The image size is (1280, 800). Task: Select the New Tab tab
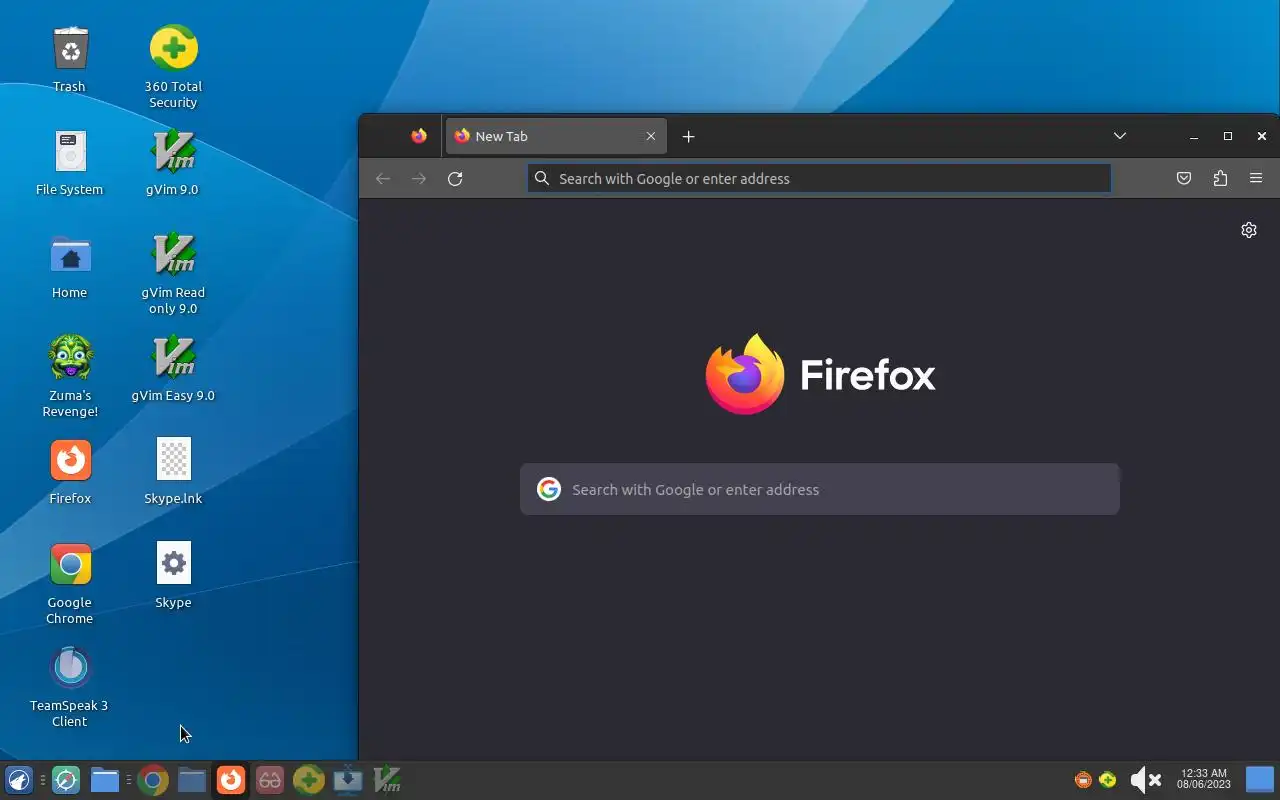coord(556,136)
